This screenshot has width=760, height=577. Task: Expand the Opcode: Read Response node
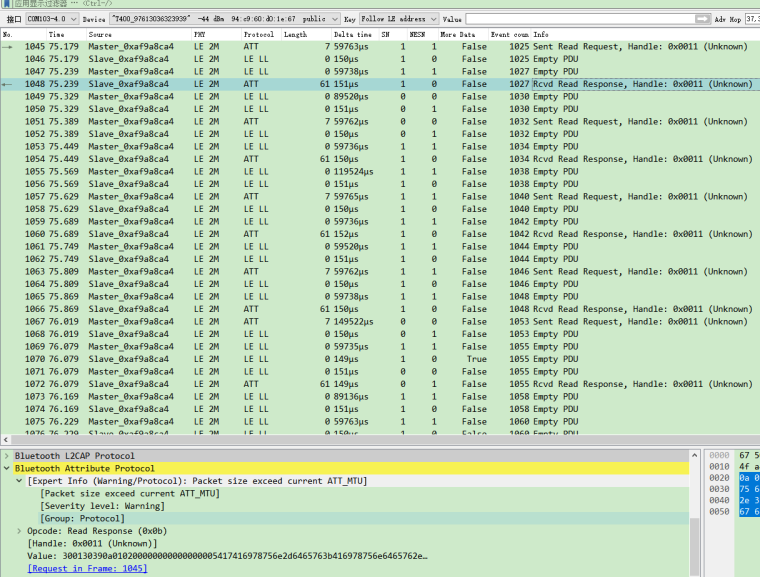pyautogui.click(x=19, y=531)
